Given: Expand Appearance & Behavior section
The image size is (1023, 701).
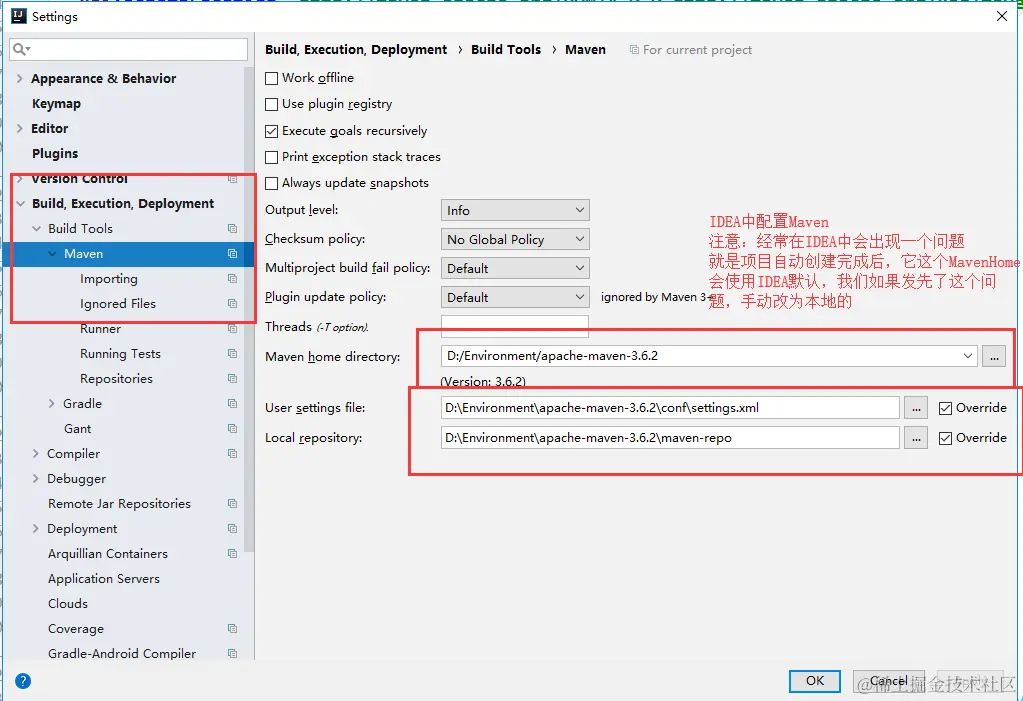Looking at the screenshot, I should point(20,78).
